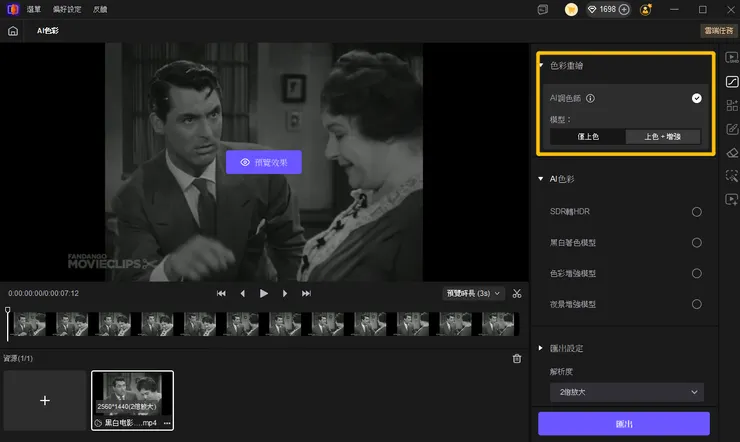The width and height of the screenshot is (740, 442).
Task: Open the screen feedback icon in title bar
Action: (x=543, y=9)
